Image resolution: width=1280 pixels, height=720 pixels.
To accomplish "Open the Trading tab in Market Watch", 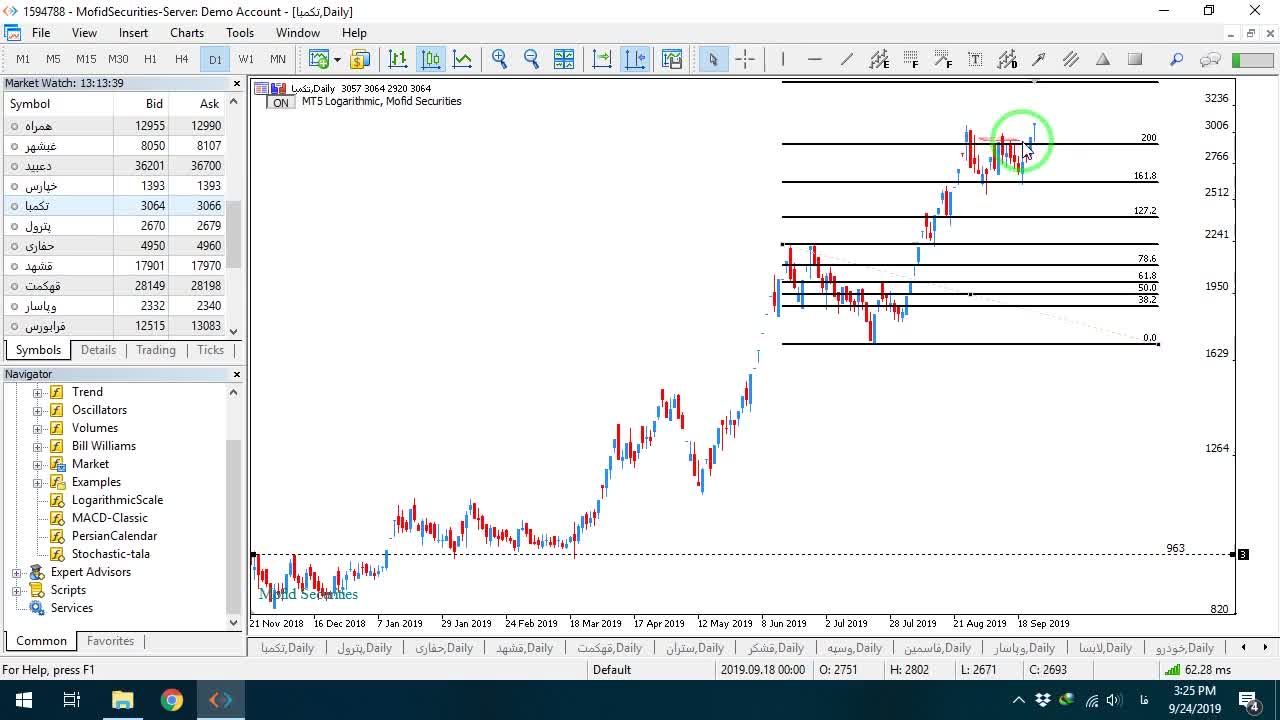I will pos(156,350).
